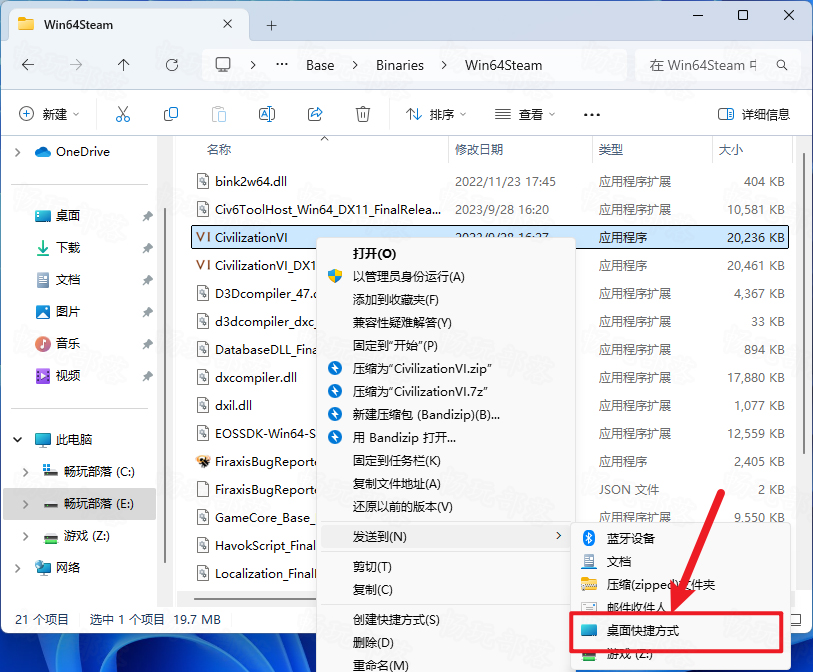
Task: Expand the 畅玩部落 (C:) drive node
Action: pyautogui.click(x=25, y=471)
